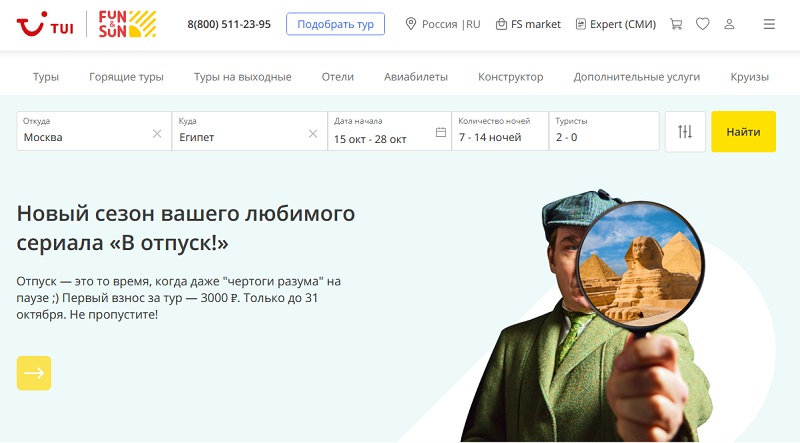Open the user account icon
This screenshot has width=800, height=443.
pos(729,24)
